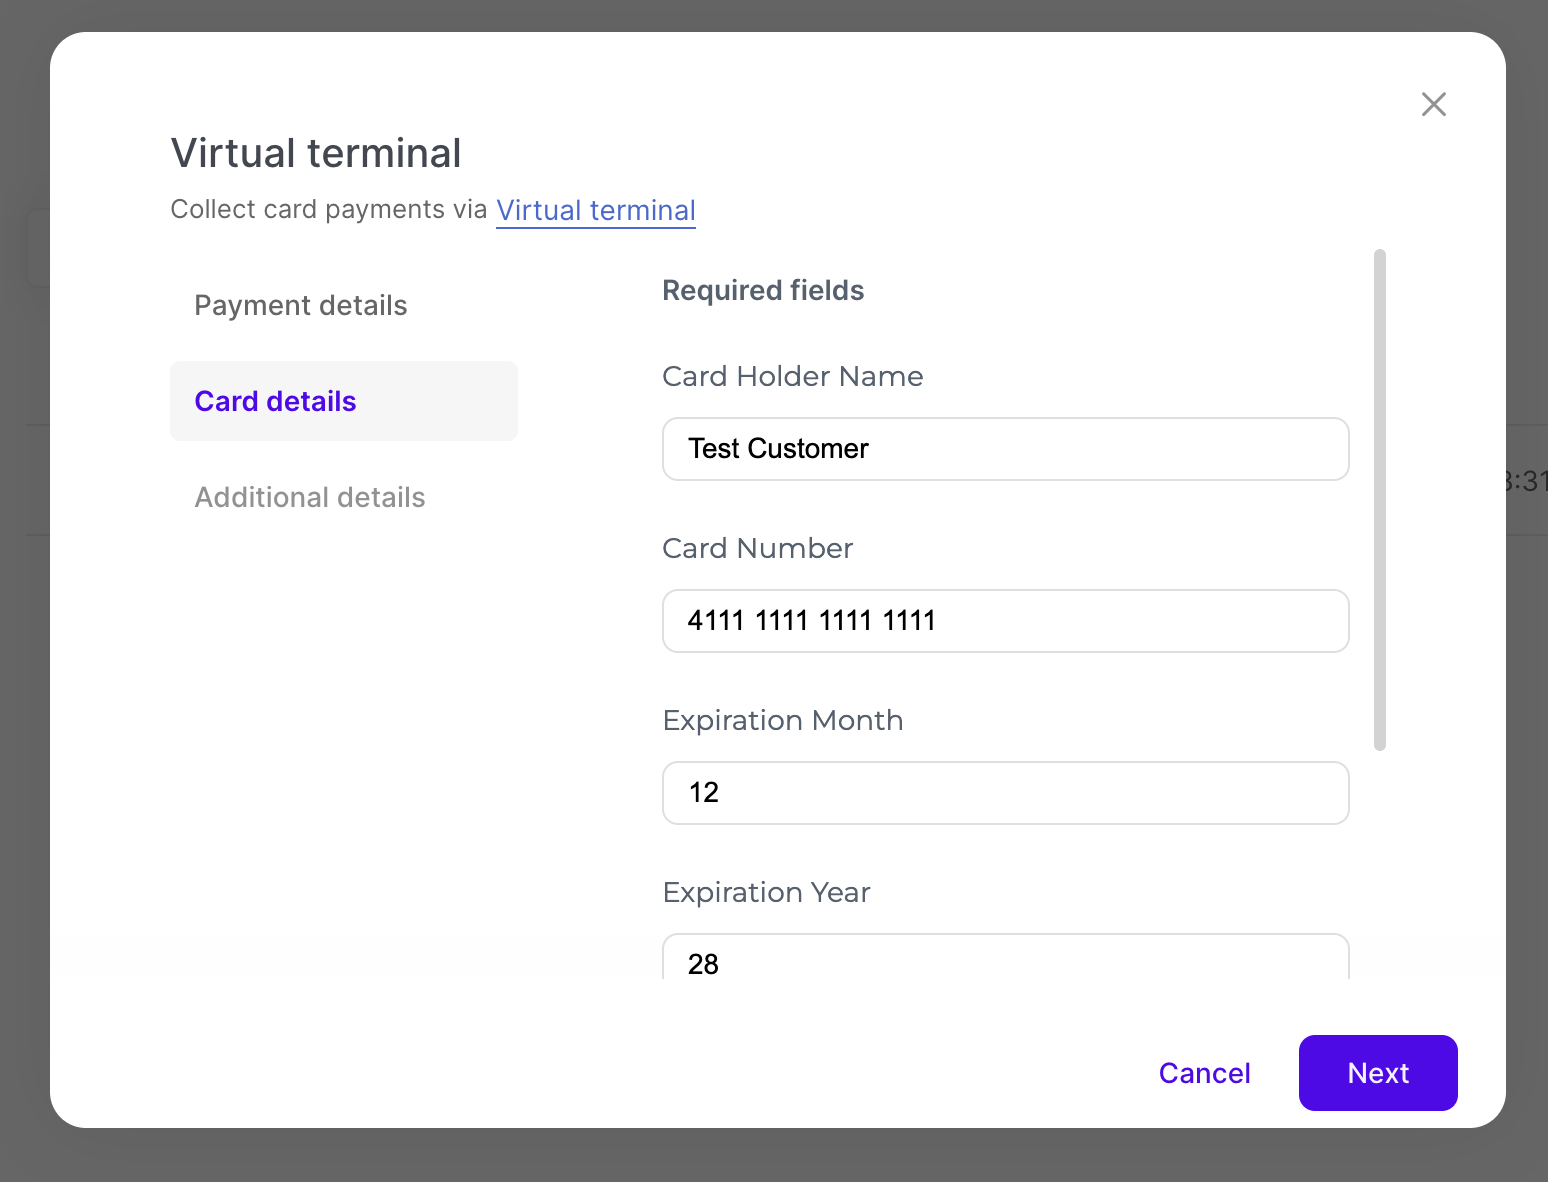Focus the Expiration Year input field
This screenshot has width=1548, height=1182.
coord(1005,960)
